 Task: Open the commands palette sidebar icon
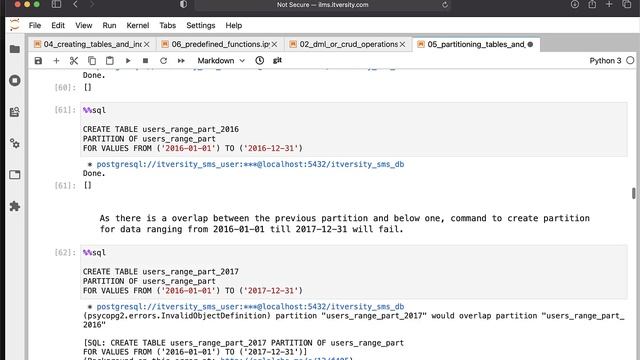click(15, 112)
